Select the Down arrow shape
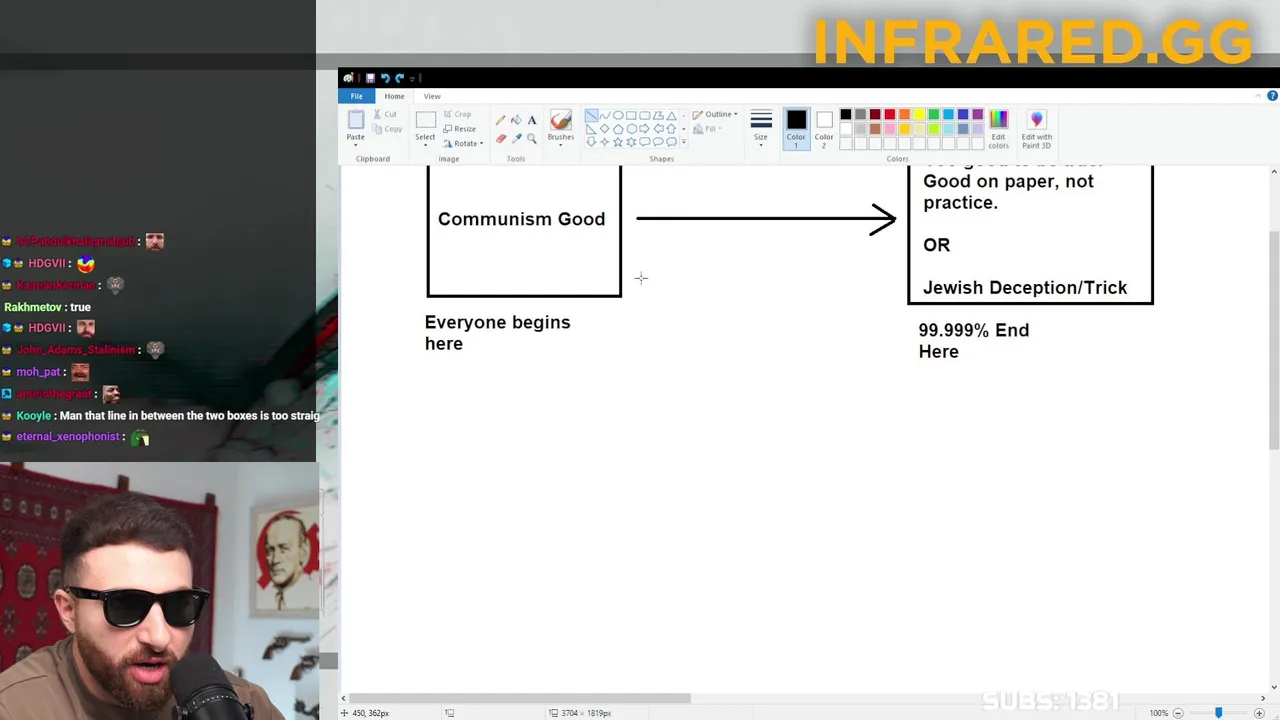 click(591, 142)
